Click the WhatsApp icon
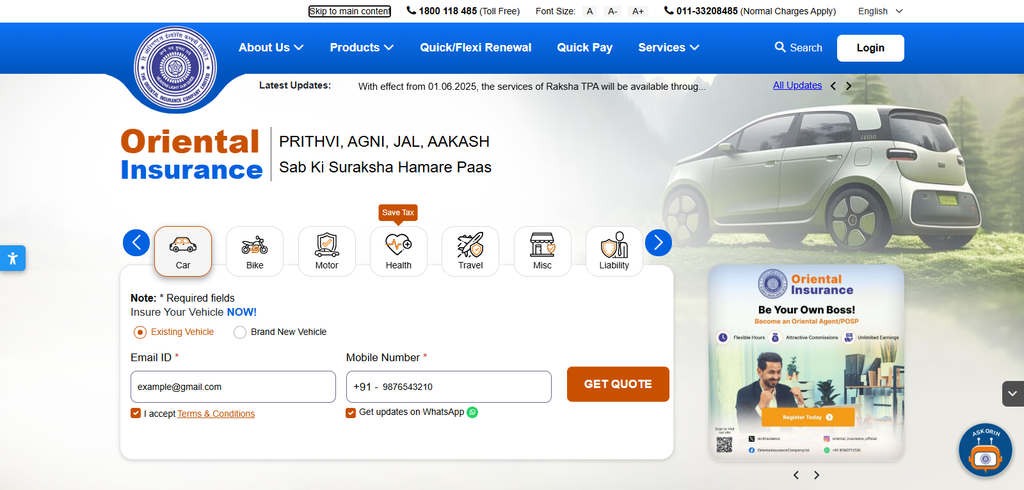 (472, 412)
